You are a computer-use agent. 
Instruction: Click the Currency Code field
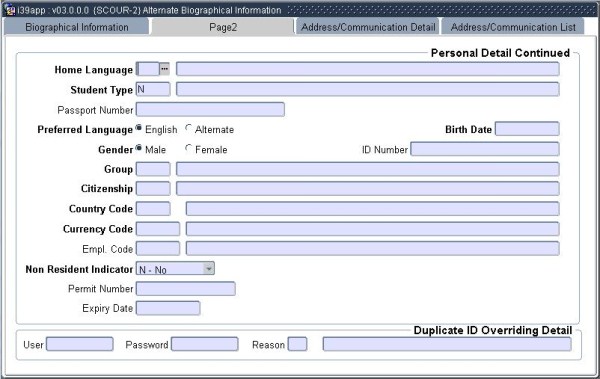(158, 229)
